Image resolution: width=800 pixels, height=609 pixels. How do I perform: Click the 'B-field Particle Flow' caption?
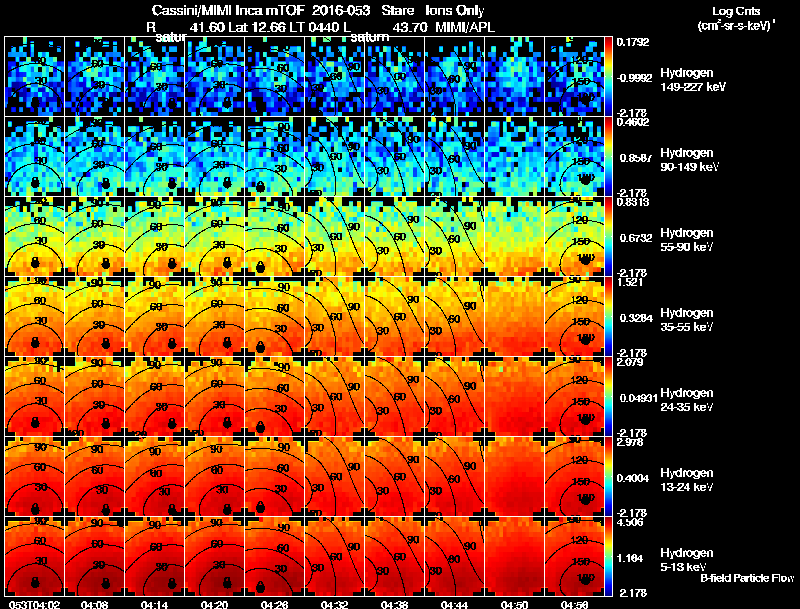pyautogui.click(x=747, y=578)
